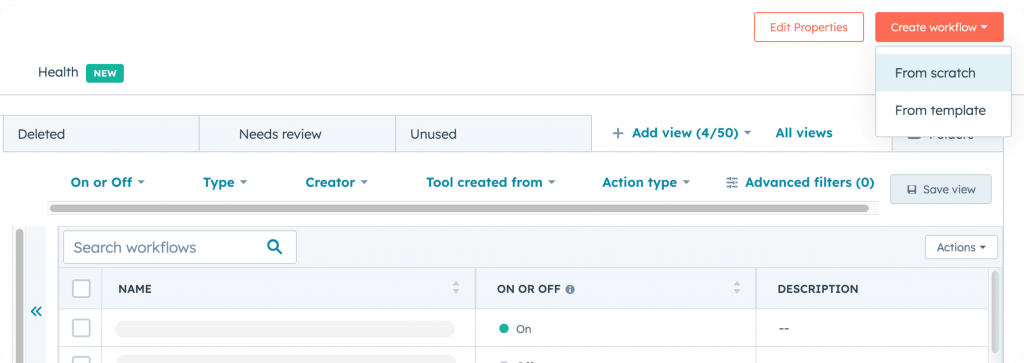The width and height of the screenshot is (1024, 363).
Task: Open the Add view (4/50) dropdown
Action: click(682, 133)
